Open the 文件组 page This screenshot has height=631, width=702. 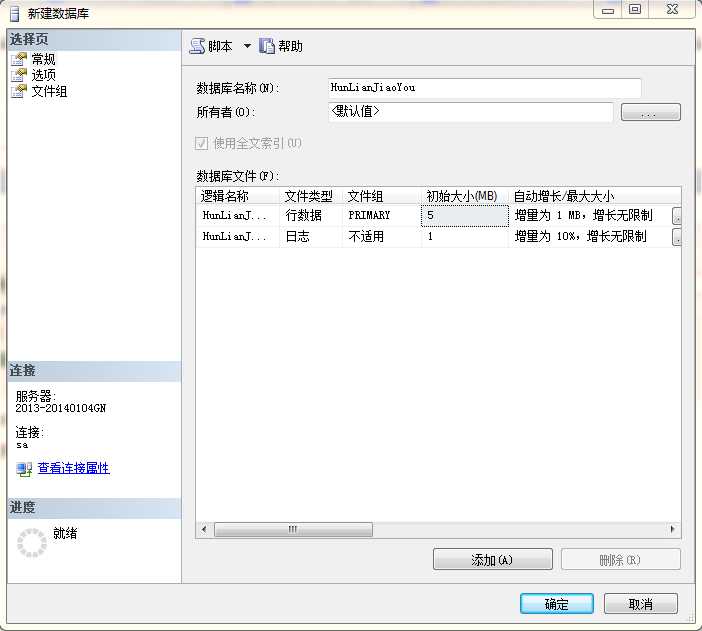pyautogui.click(x=49, y=91)
